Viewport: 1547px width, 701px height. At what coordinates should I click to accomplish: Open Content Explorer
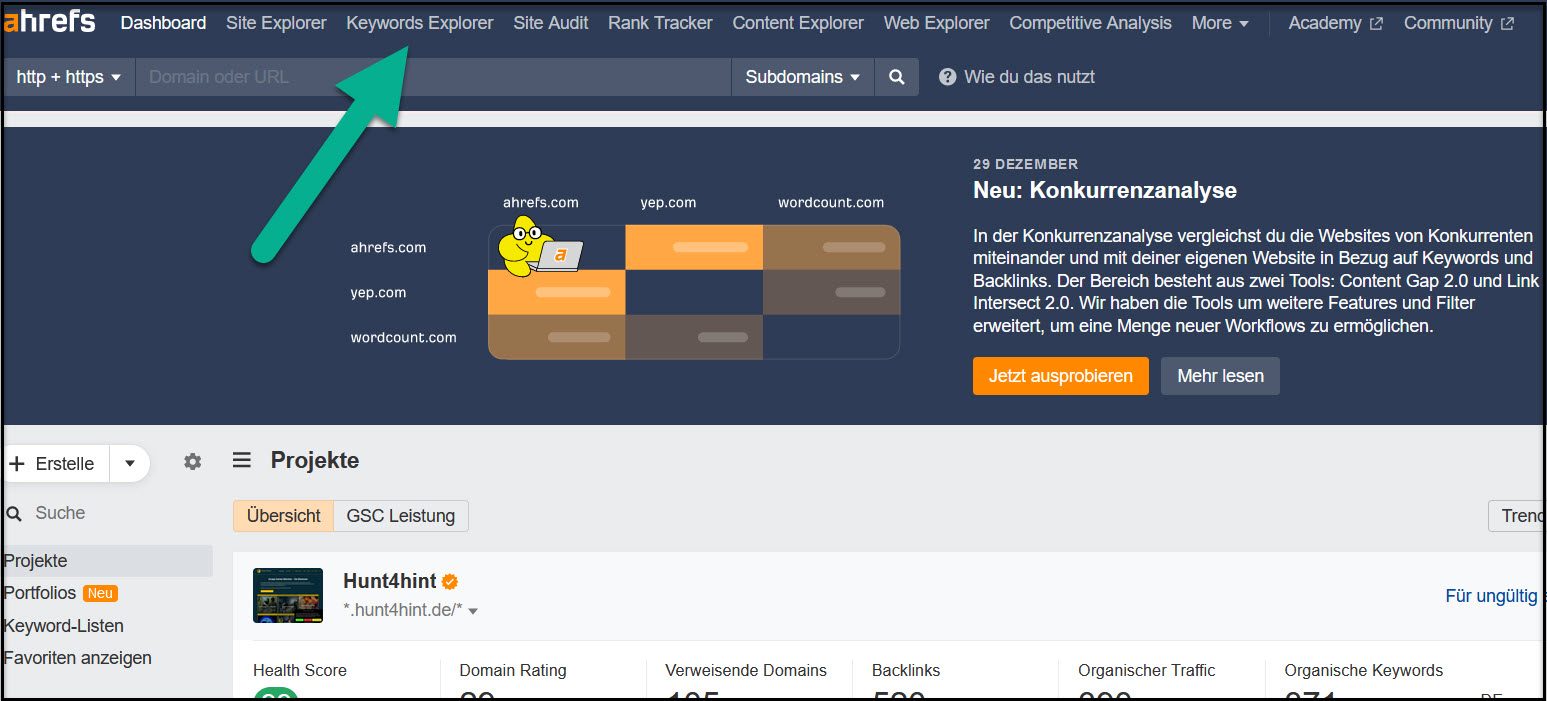point(798,23)
